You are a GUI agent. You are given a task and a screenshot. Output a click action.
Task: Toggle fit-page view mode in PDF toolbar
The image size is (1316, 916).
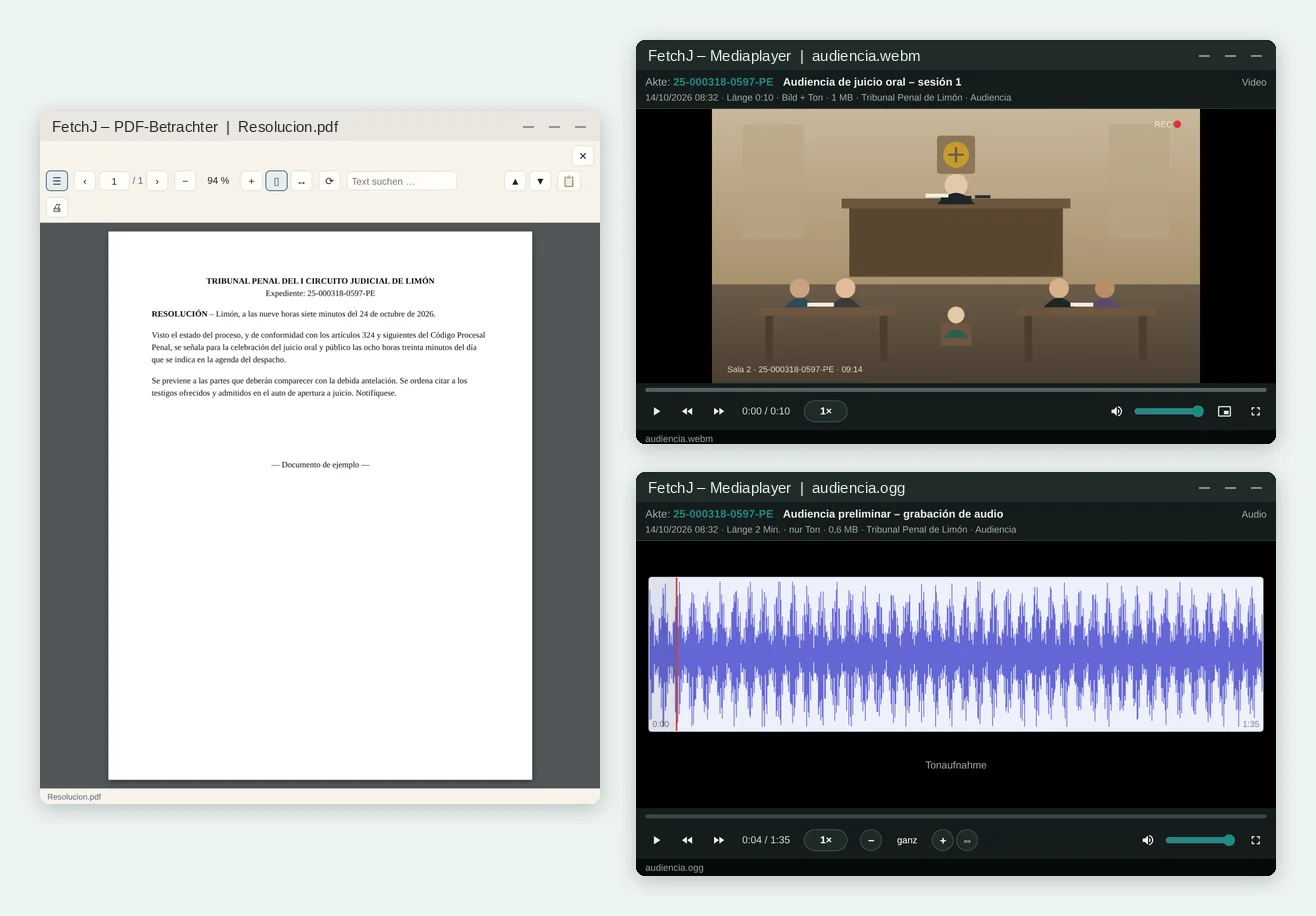(x=276, y=181)
